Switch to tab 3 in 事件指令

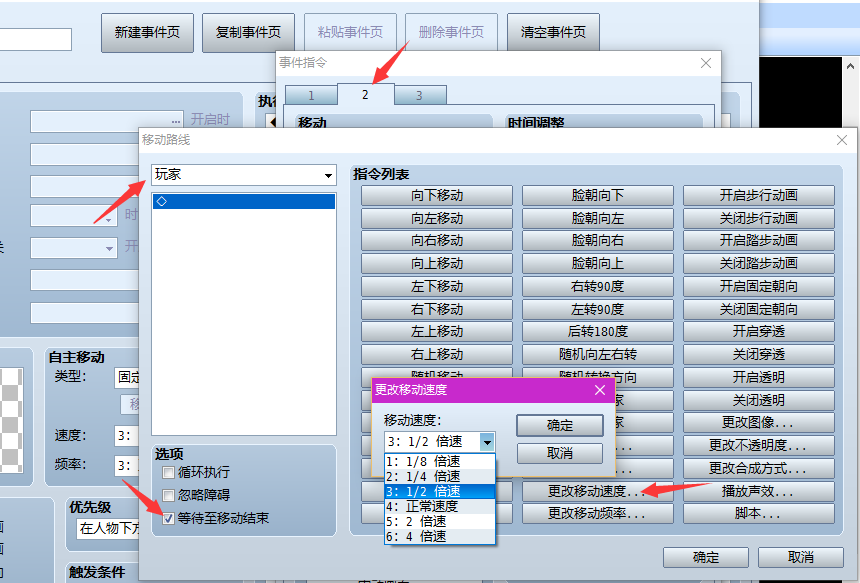click(x=420, y=95)
